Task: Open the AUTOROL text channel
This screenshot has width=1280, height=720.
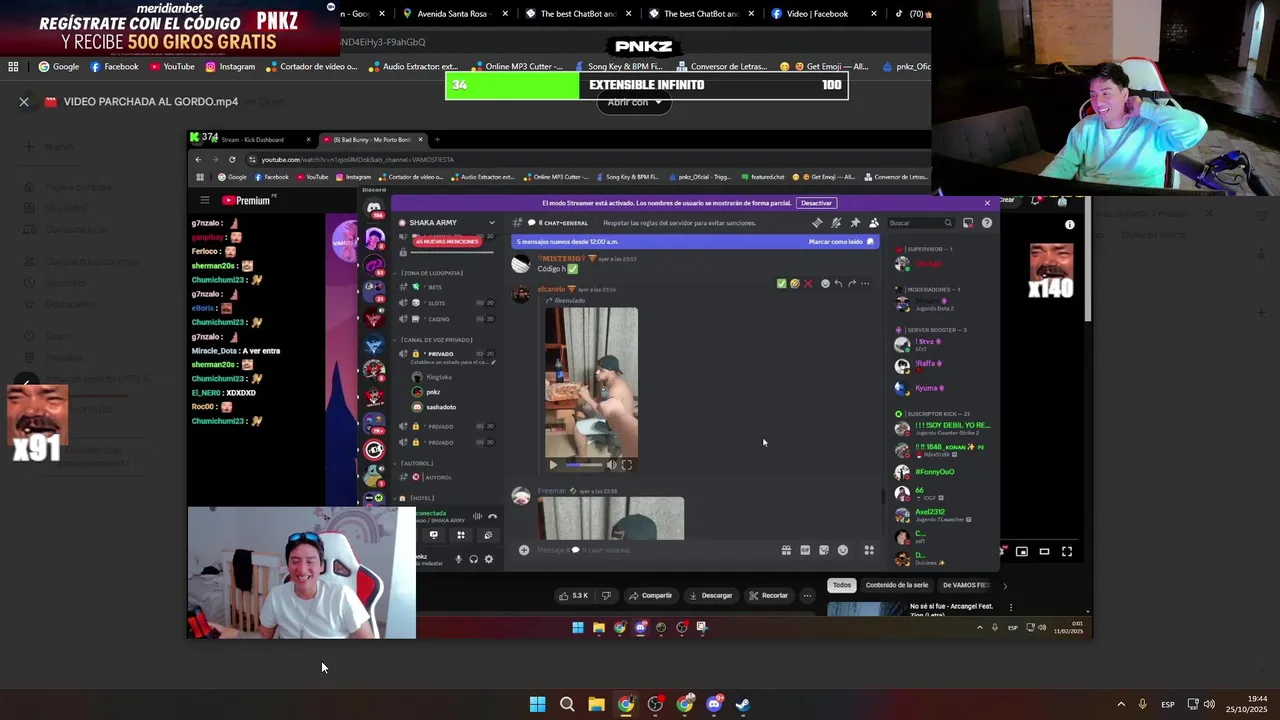Action: pyautogui.click(x=447, y=477)
